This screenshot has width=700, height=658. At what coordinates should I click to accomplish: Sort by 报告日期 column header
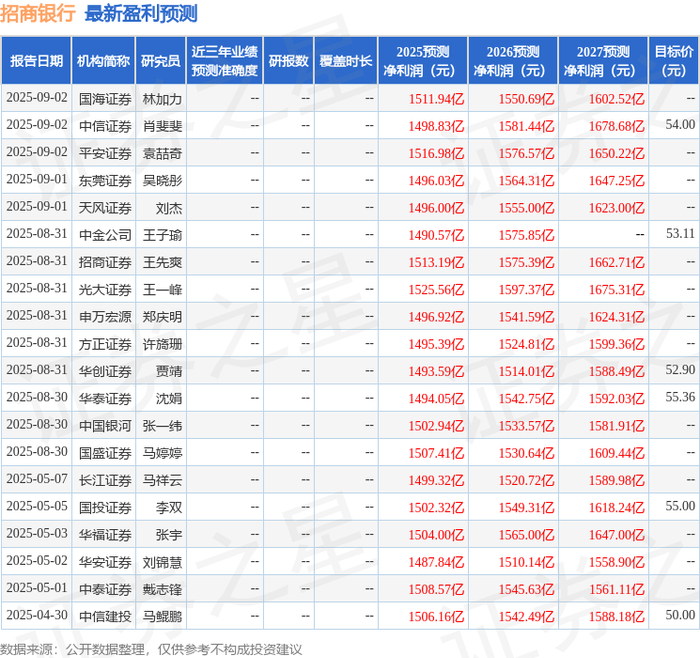tap(36, 61)
